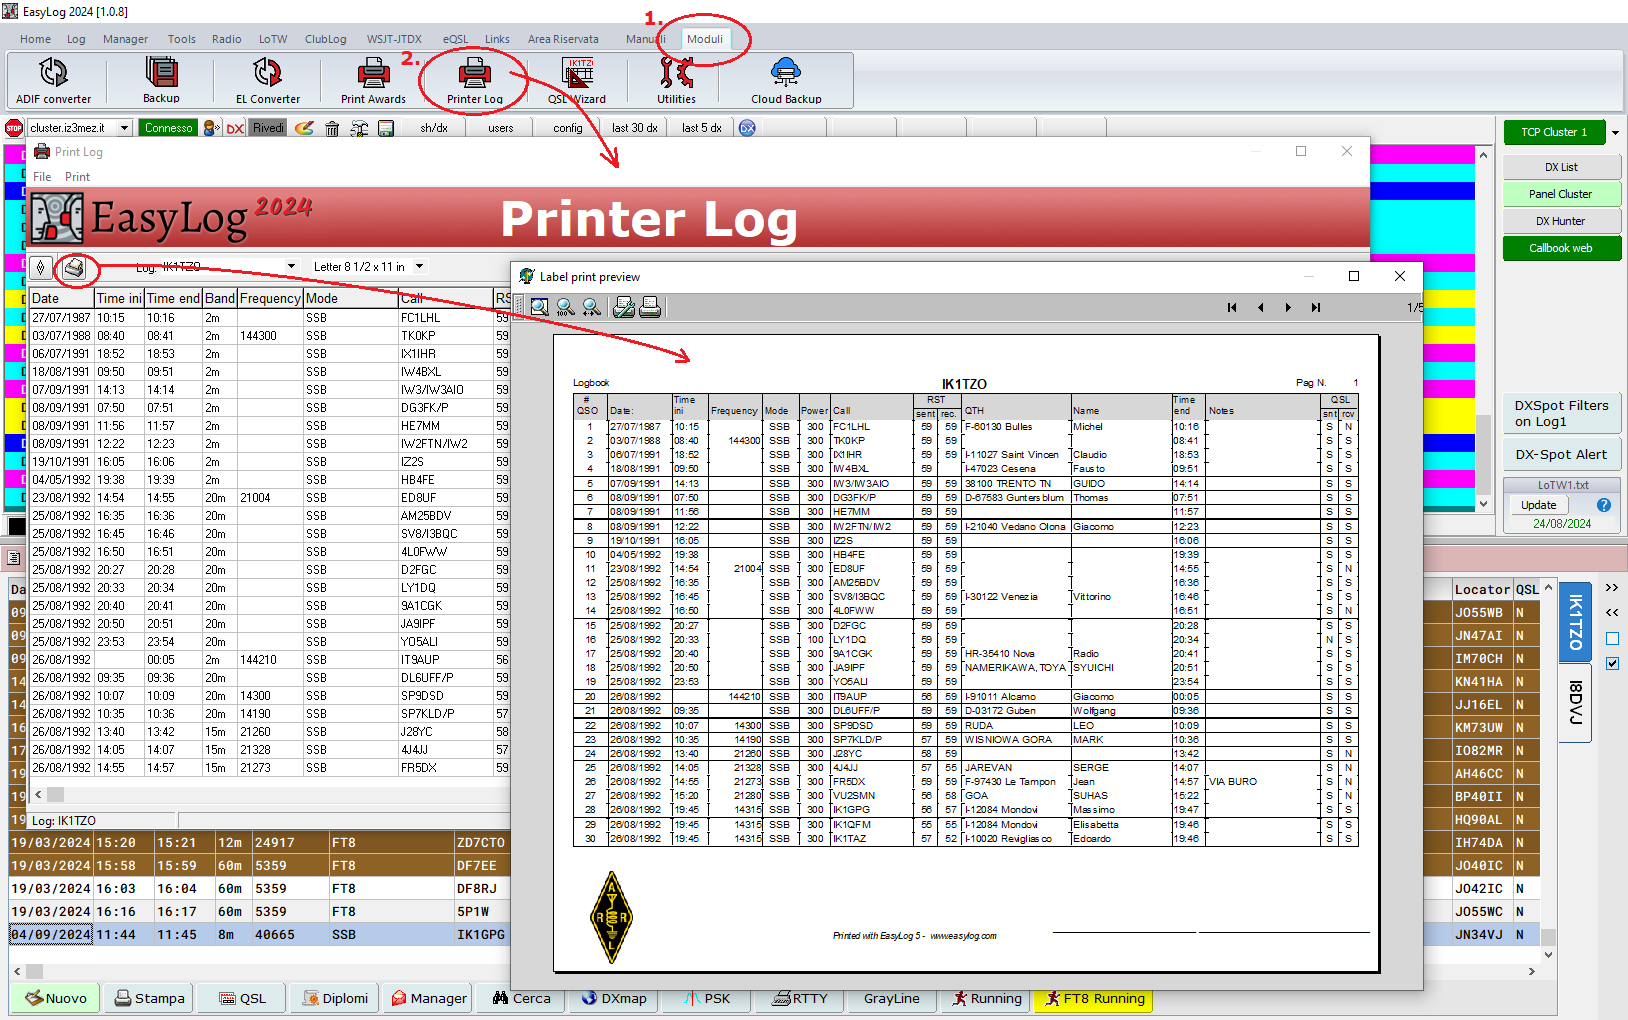Viewport: 1628px width, 1020px height.
Task: Toggle the Connesso connection status
Action: (168, 127)
